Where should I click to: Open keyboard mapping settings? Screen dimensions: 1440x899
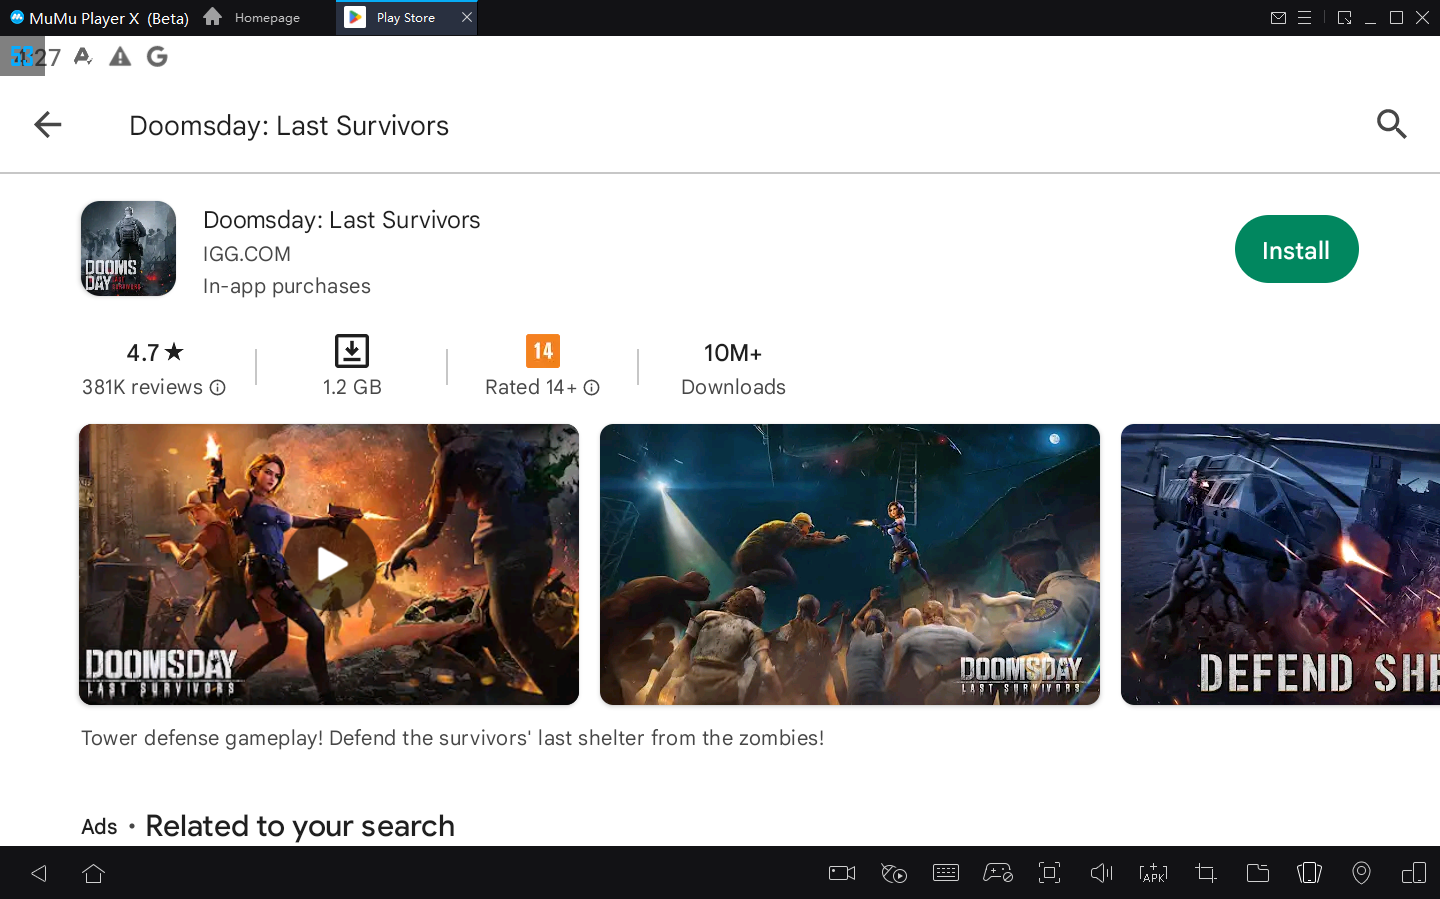[945, 873]
